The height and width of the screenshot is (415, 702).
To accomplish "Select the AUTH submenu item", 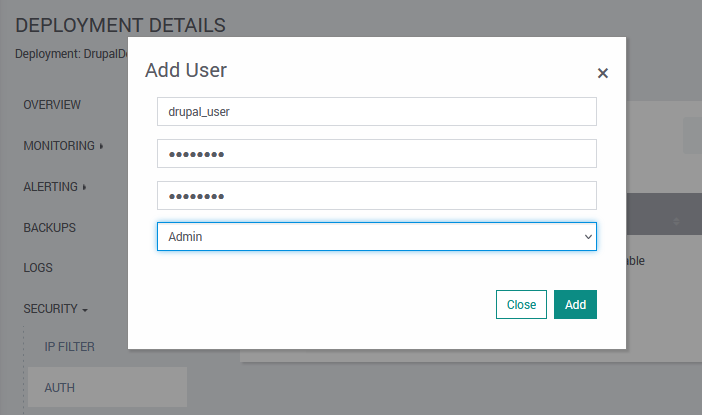I will pos(59,387).
